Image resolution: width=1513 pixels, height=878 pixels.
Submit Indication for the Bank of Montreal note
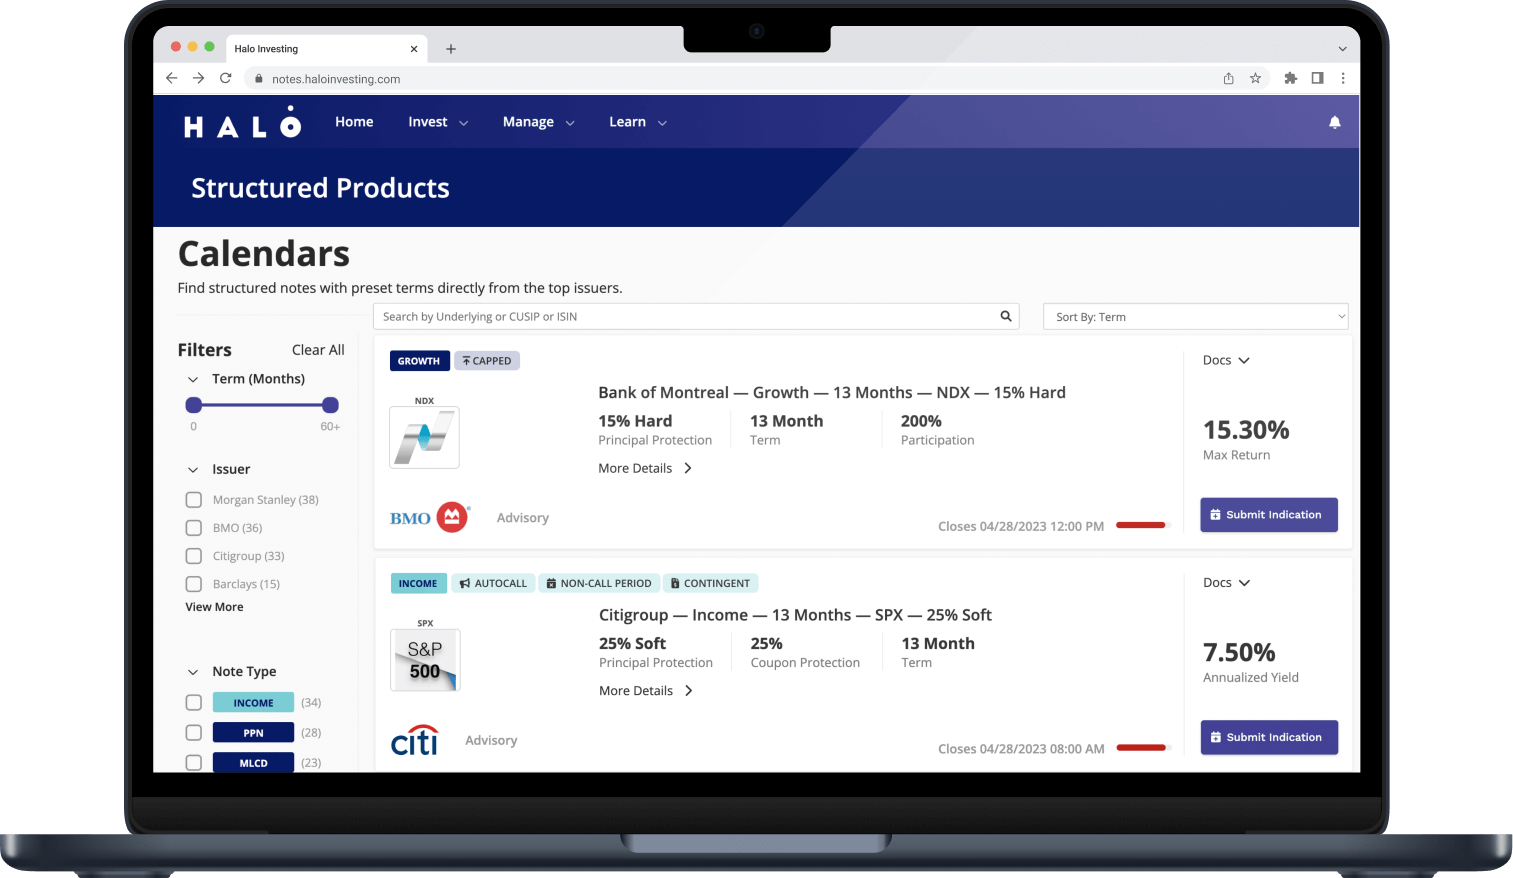point(1269,515)
